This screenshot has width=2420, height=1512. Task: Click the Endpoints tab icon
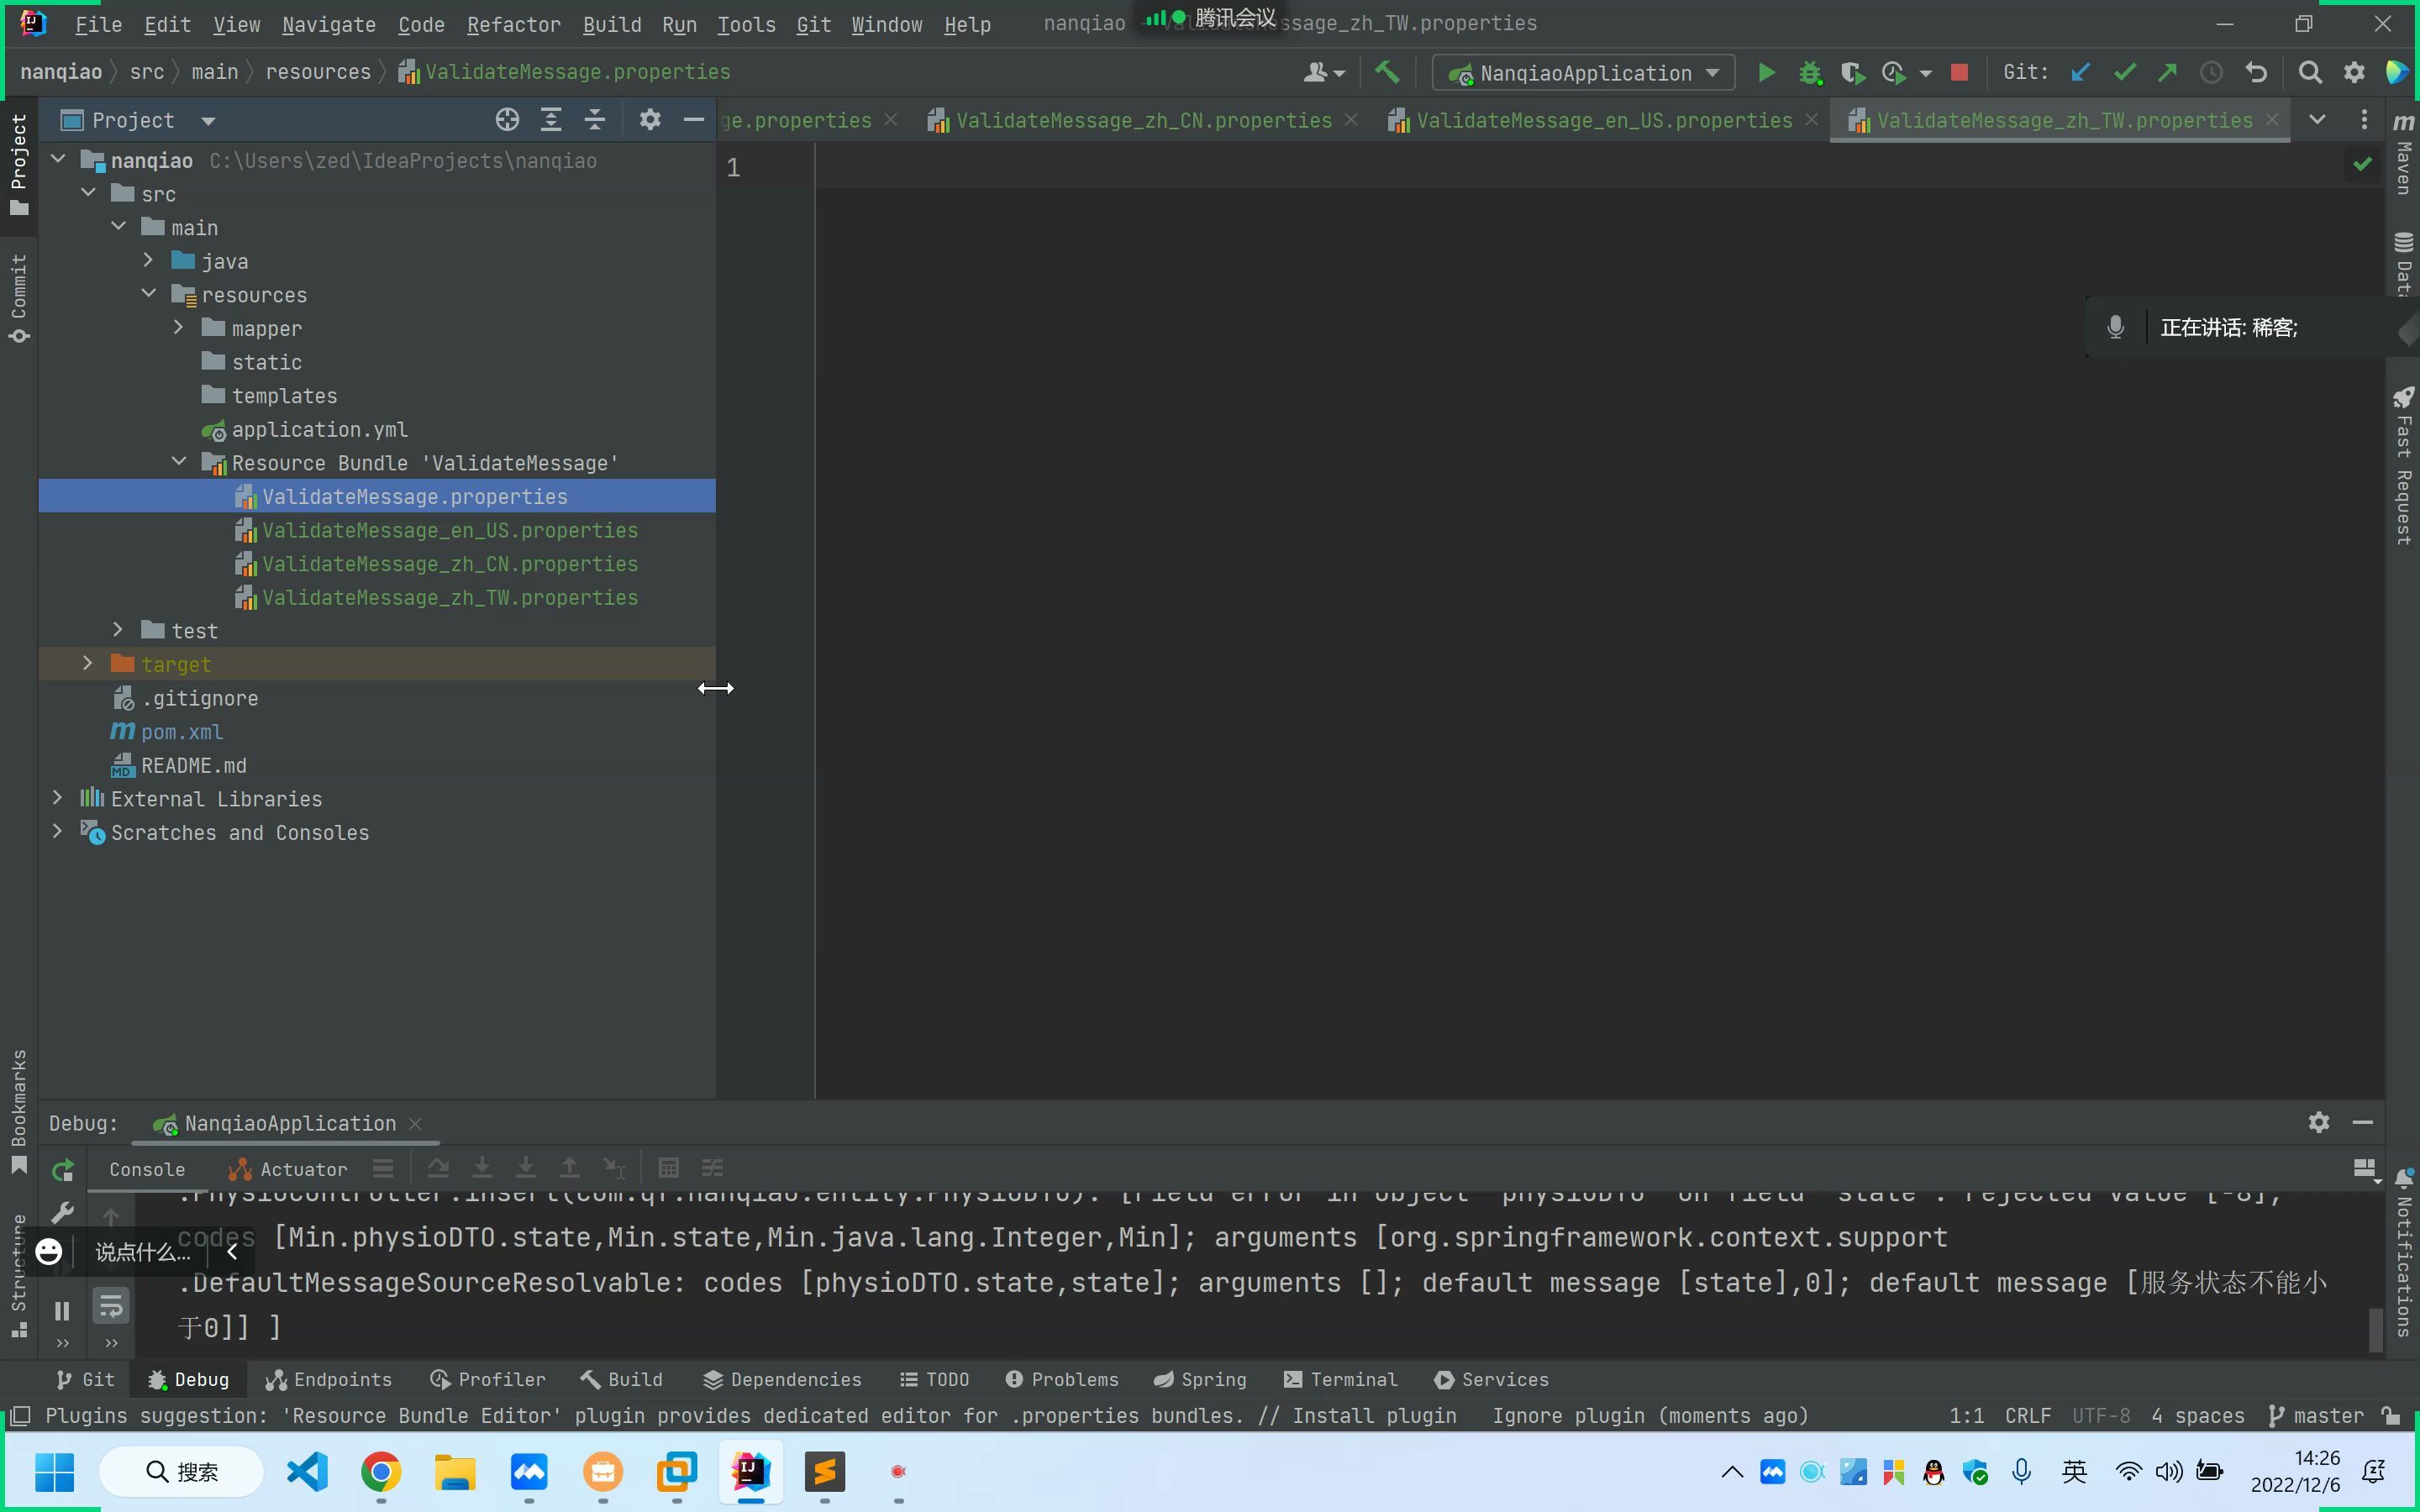click(277, 1379)
